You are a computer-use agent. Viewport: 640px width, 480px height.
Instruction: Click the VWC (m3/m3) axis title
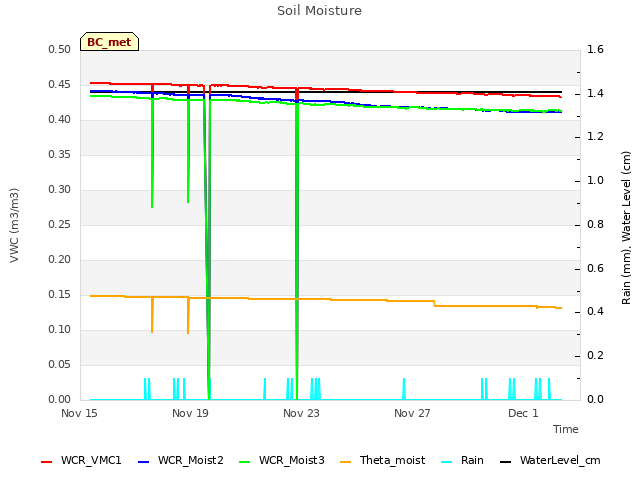click(14, 225)
